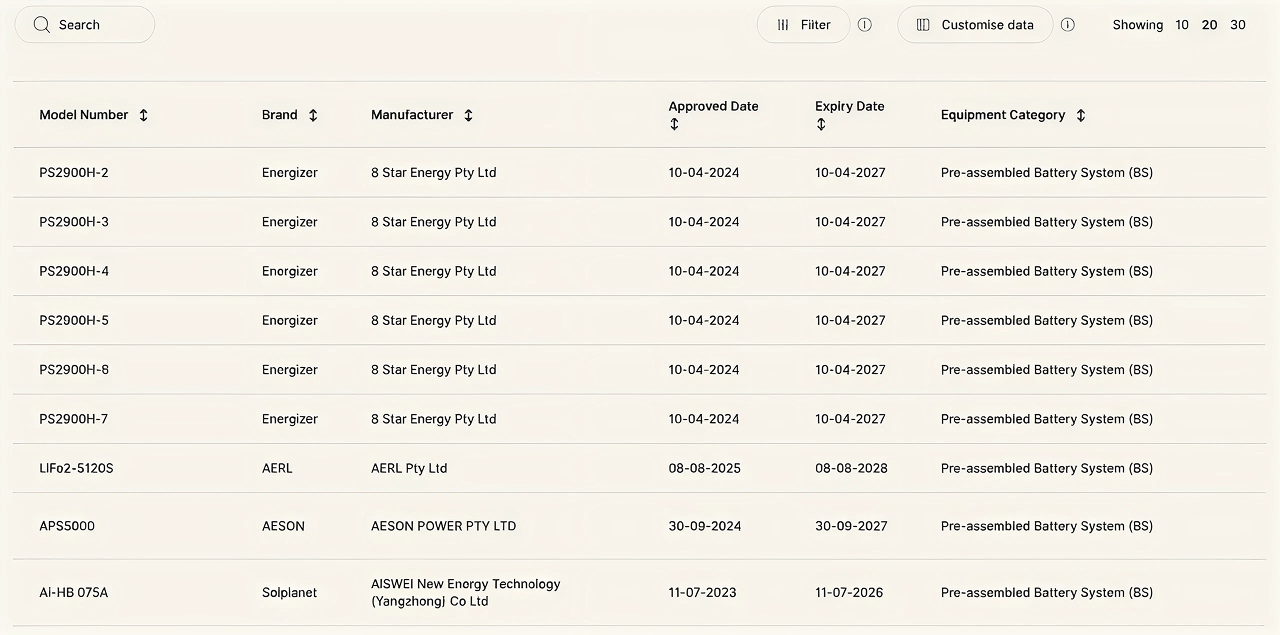Select model number LIFe2-5120S
The width and height of the screenshot is (1280, 635).
[76, 468]
